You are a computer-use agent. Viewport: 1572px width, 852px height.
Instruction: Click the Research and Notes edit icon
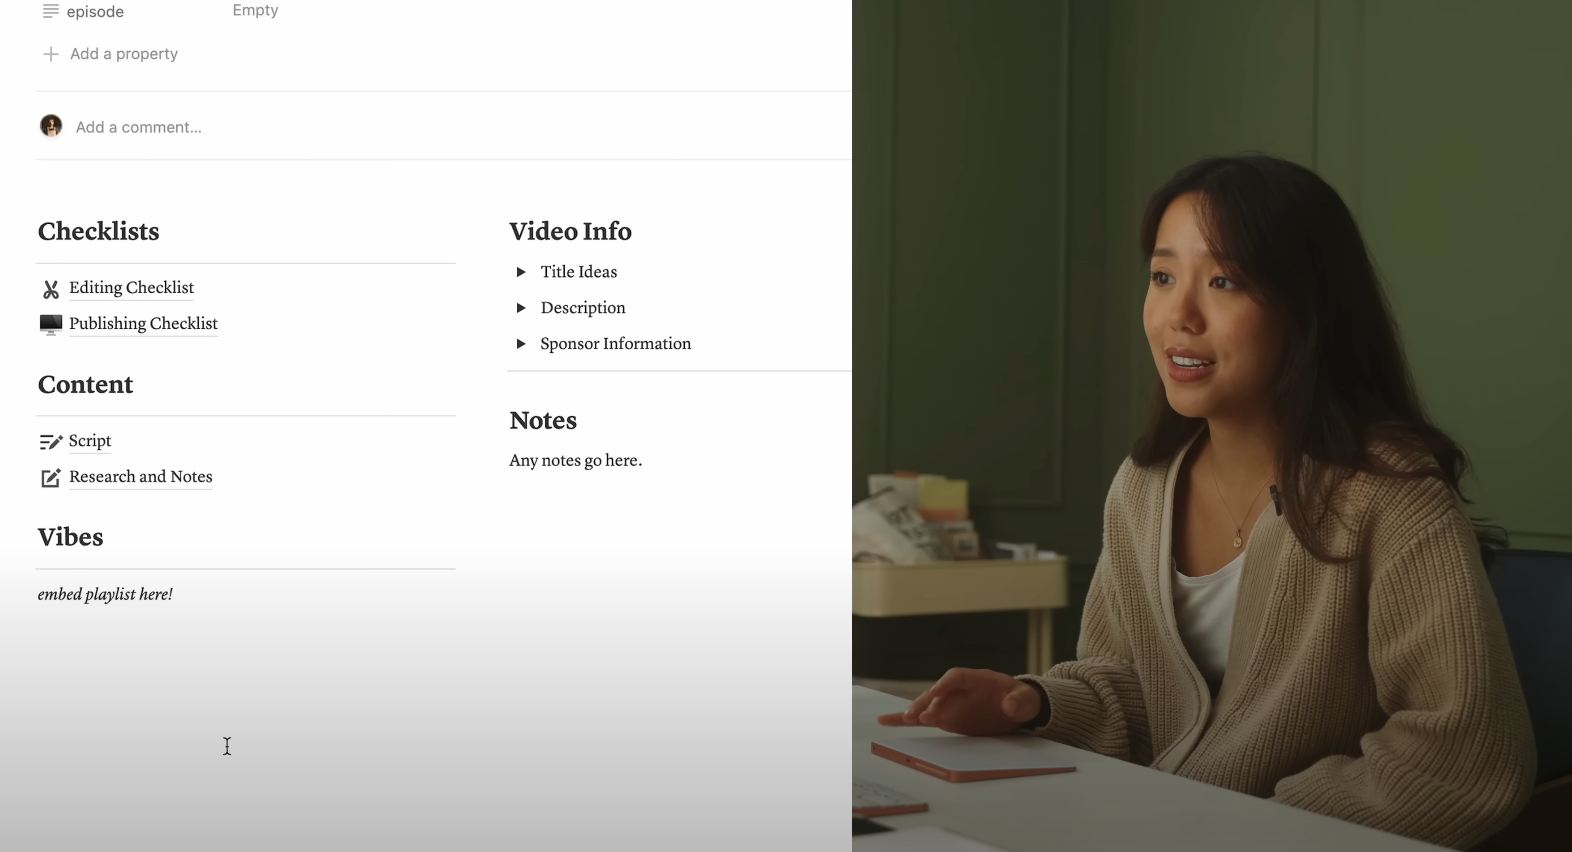(50, 478)
